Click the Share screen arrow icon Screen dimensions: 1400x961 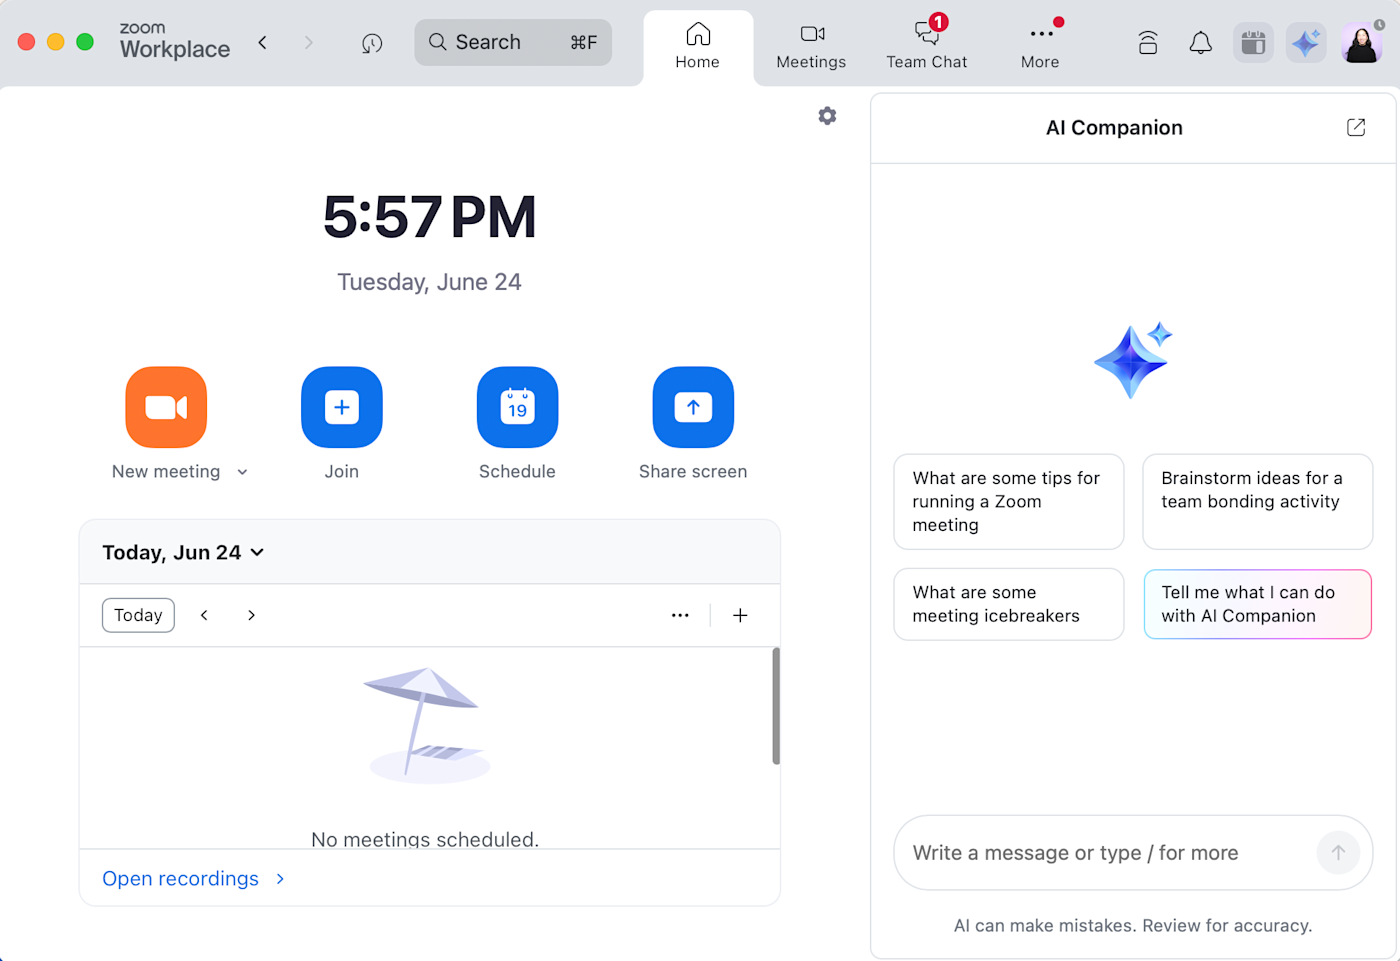point(693,407)
